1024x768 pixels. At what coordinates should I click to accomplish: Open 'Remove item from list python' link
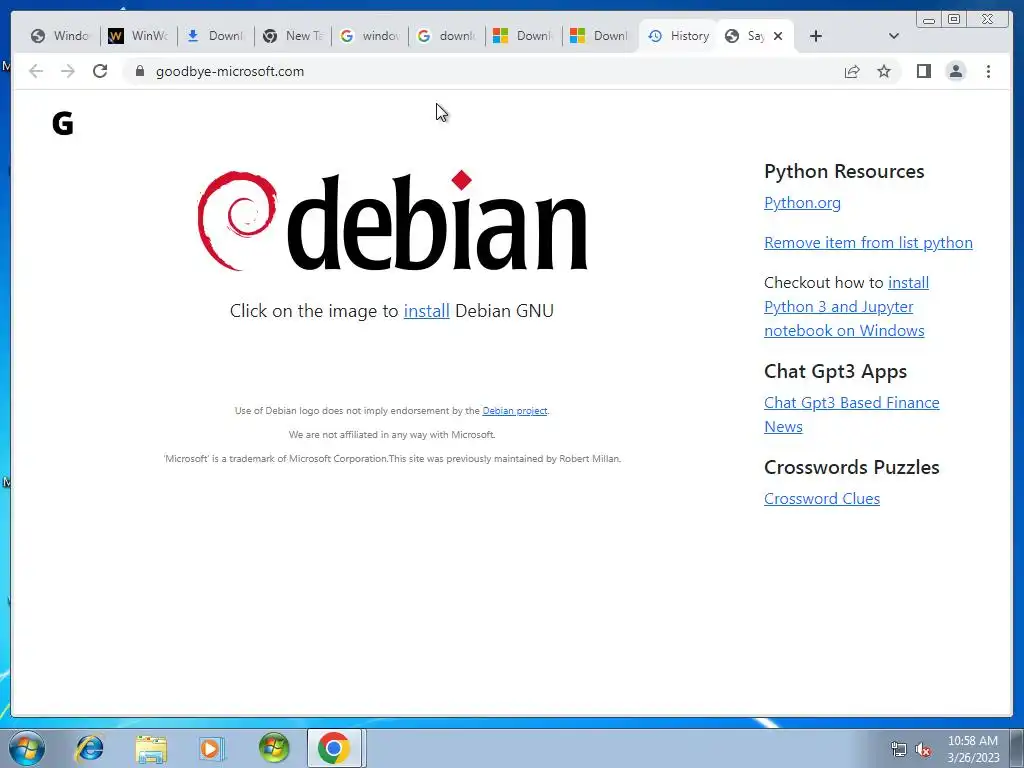pos(868,243)
